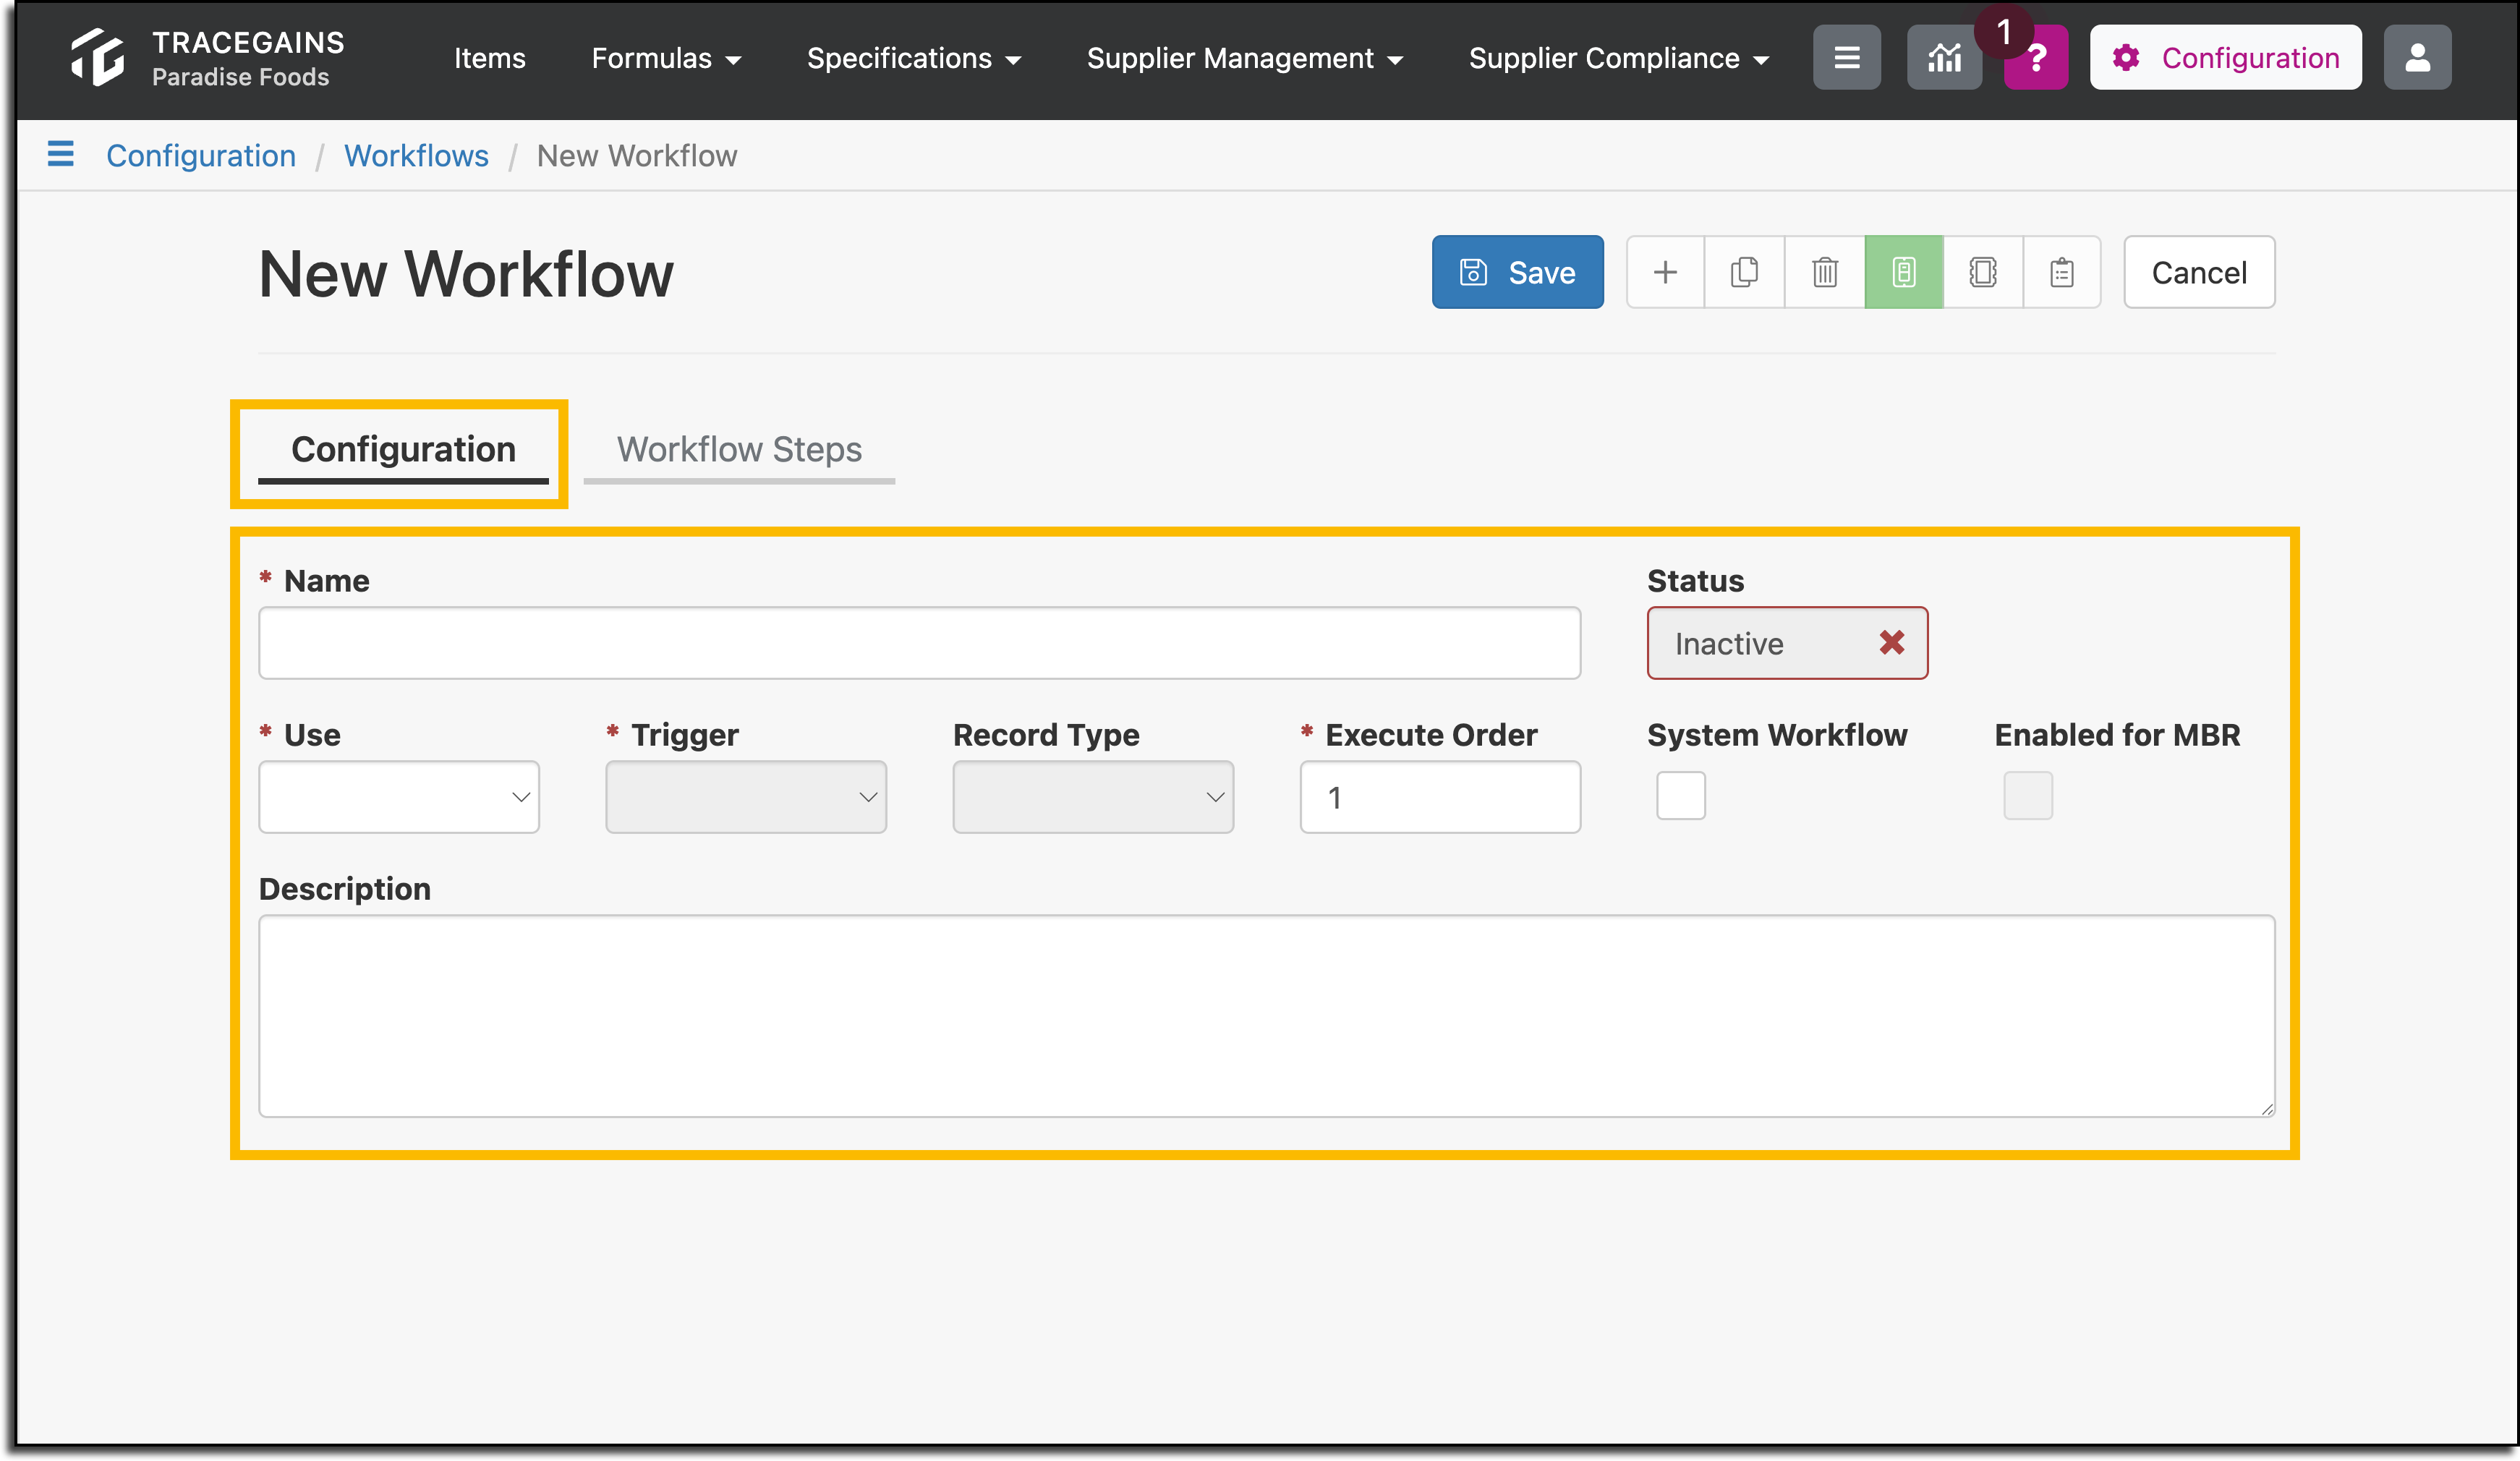Viewport: 2520px width, 1461px height.
Task: Click the Name input field
Action: (919, 643)
